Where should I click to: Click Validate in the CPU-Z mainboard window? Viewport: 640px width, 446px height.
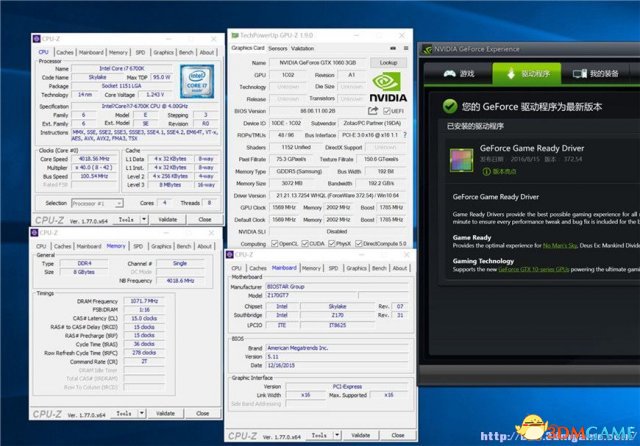coord(360,435)
